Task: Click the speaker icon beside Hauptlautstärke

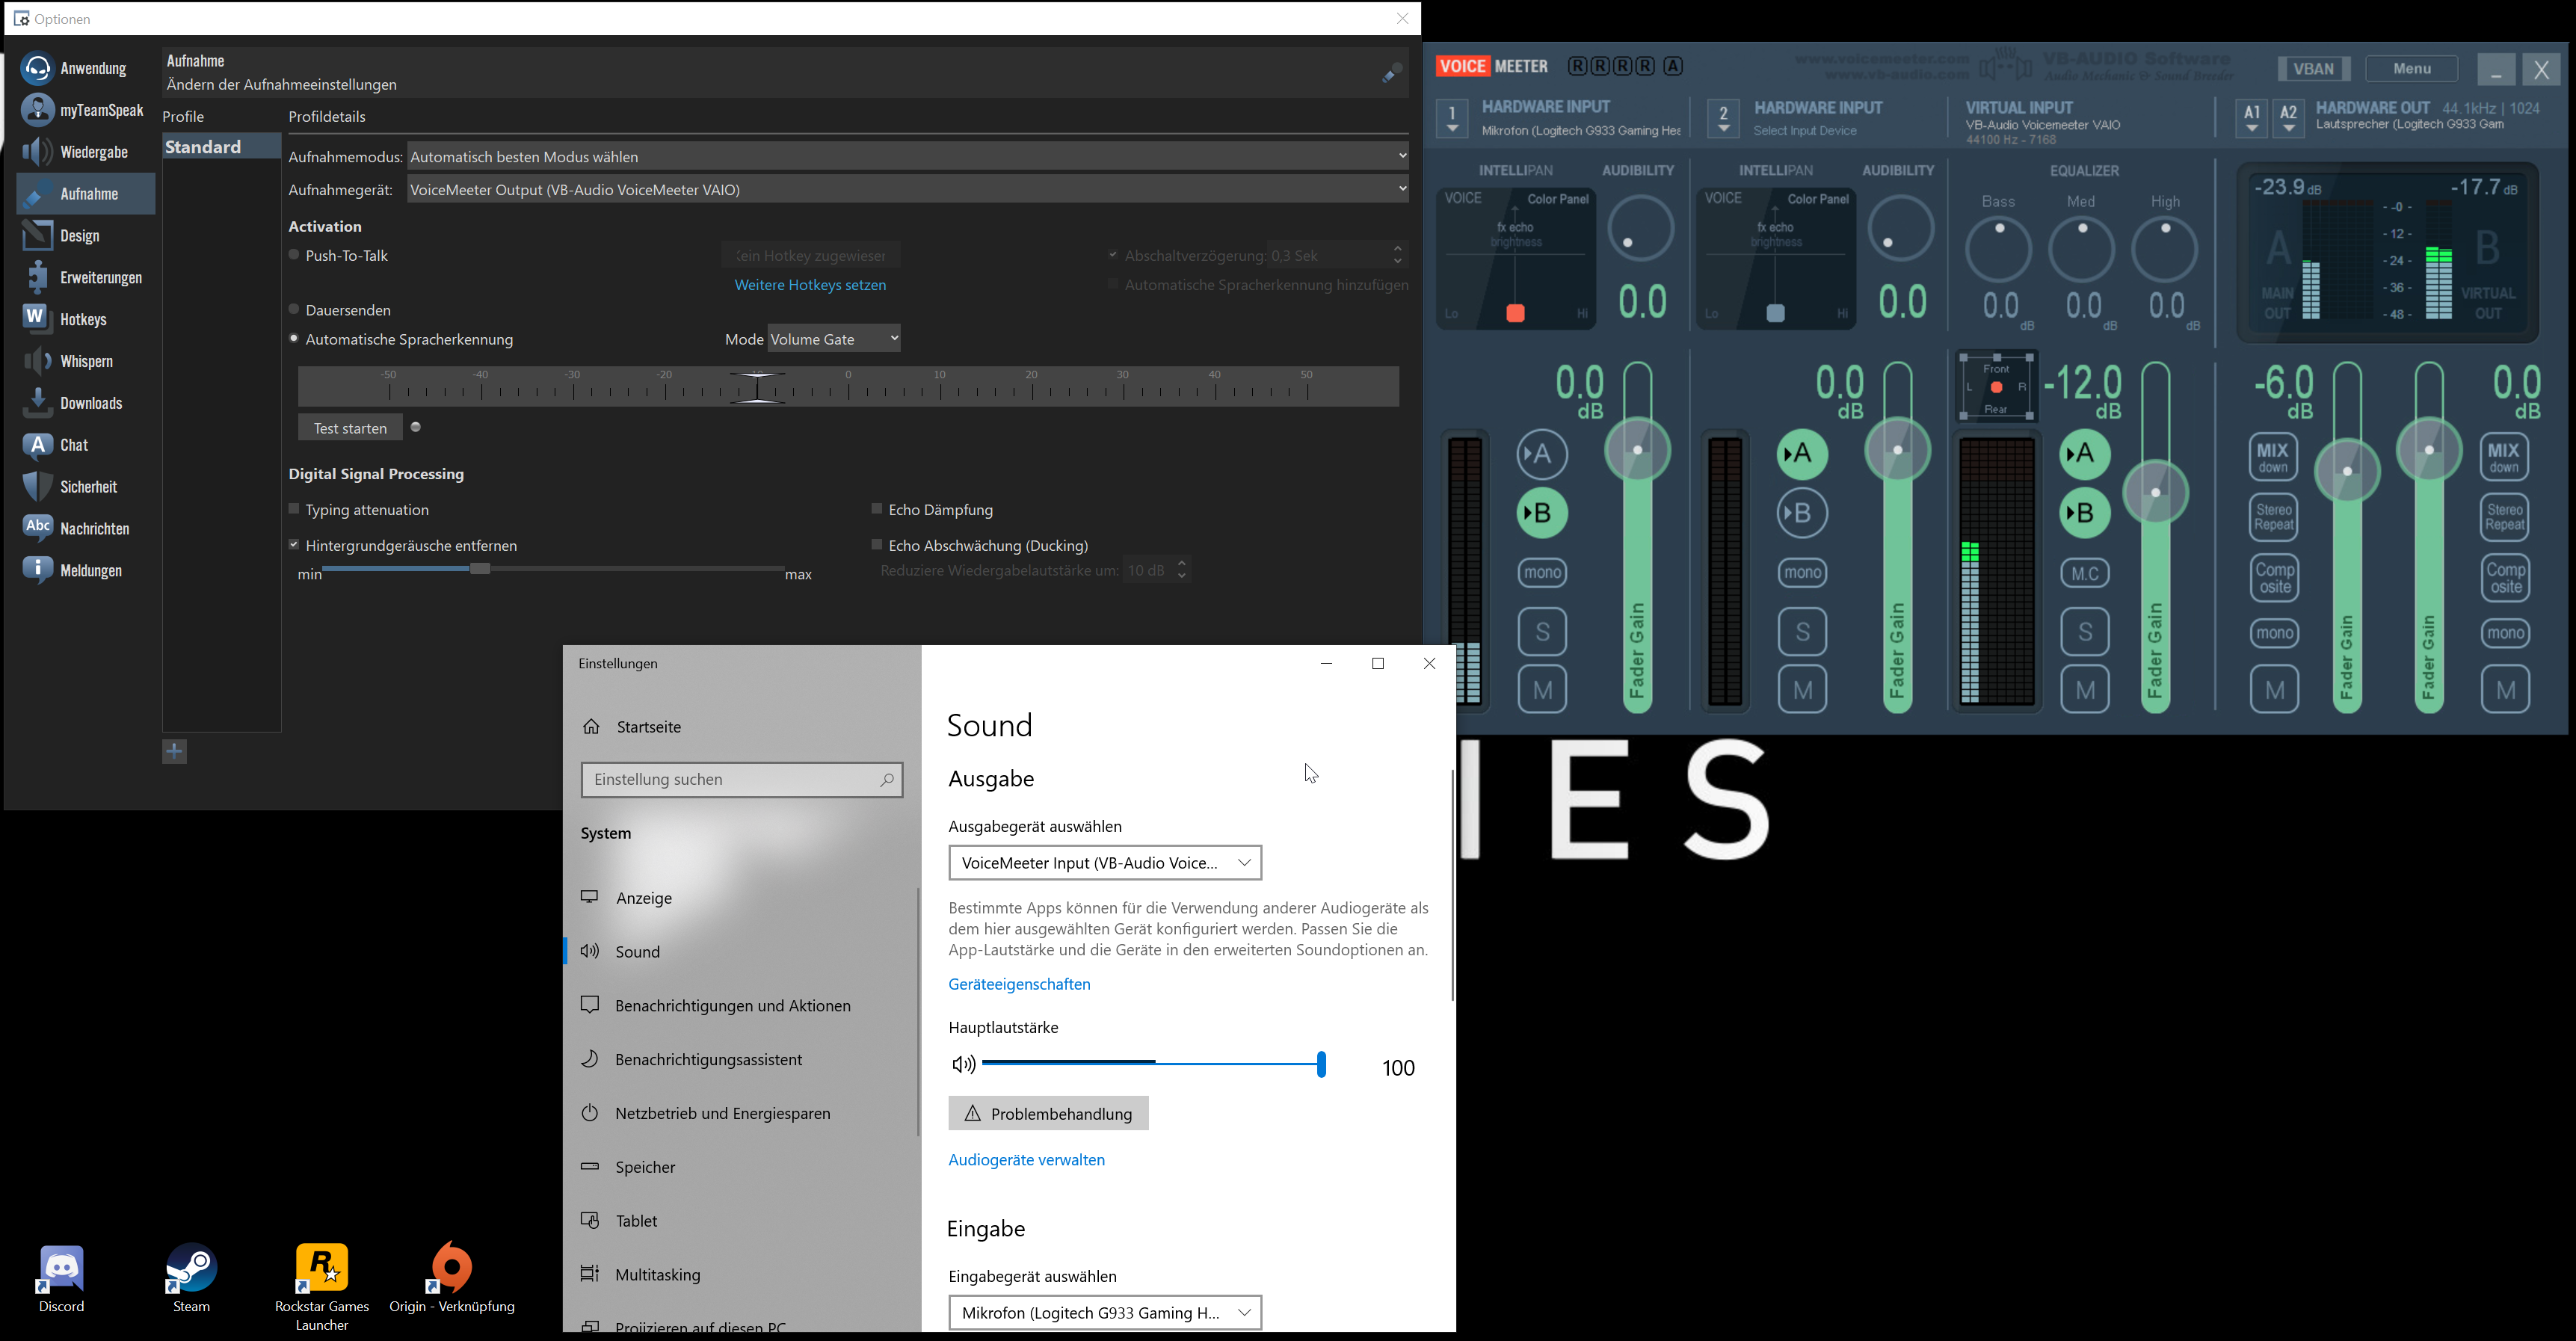Action: tap(963, 1065)
